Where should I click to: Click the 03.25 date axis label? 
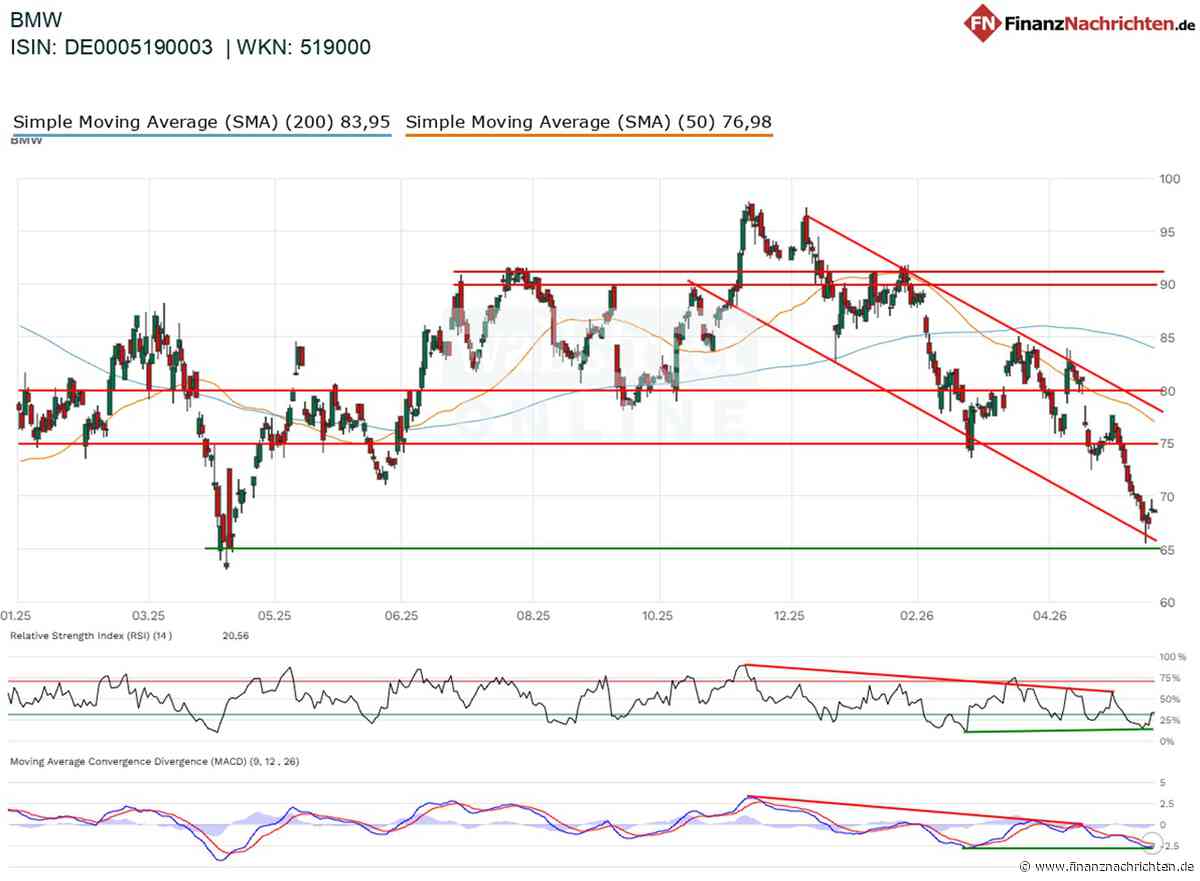click(x=148, y=617)
